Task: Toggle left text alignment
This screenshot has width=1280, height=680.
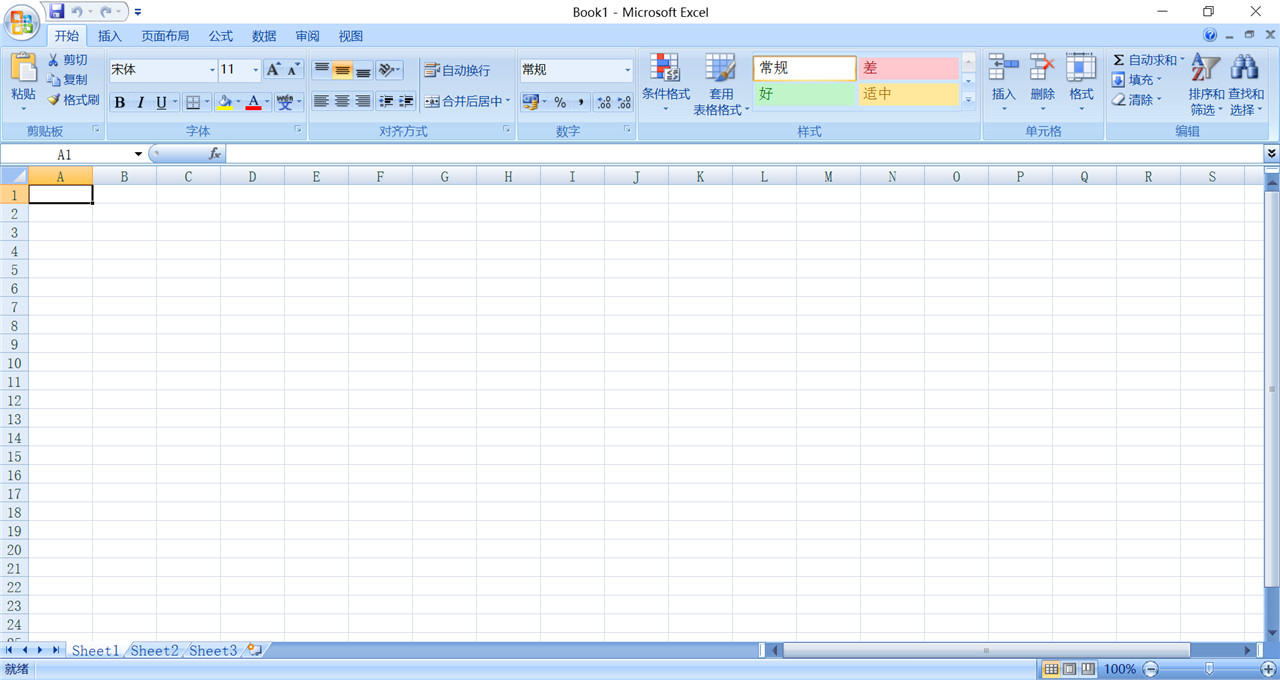Action: [x=322, y=101]
